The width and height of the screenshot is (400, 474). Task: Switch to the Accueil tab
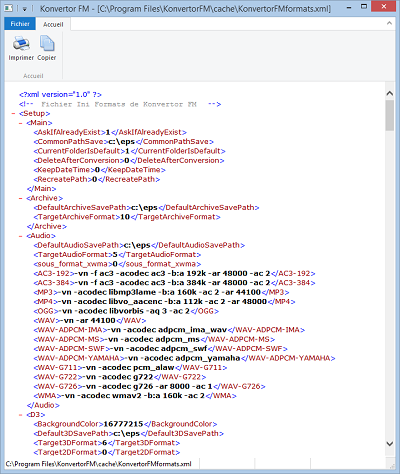pos(53,24)
